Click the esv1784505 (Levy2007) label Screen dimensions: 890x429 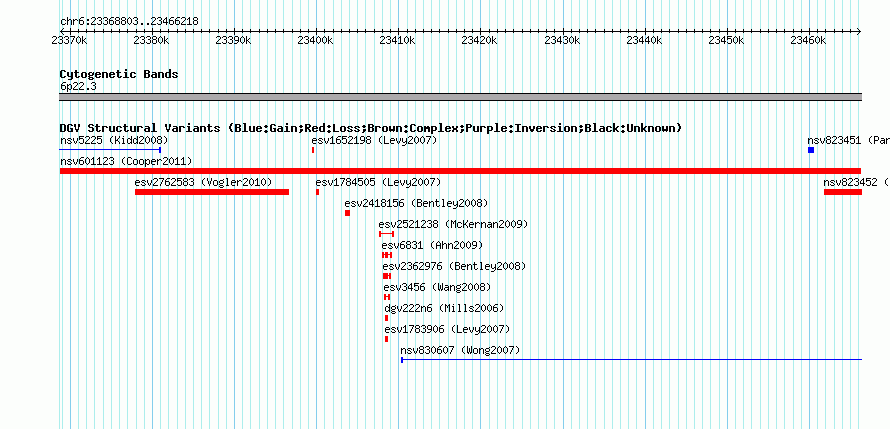point(378,182)
